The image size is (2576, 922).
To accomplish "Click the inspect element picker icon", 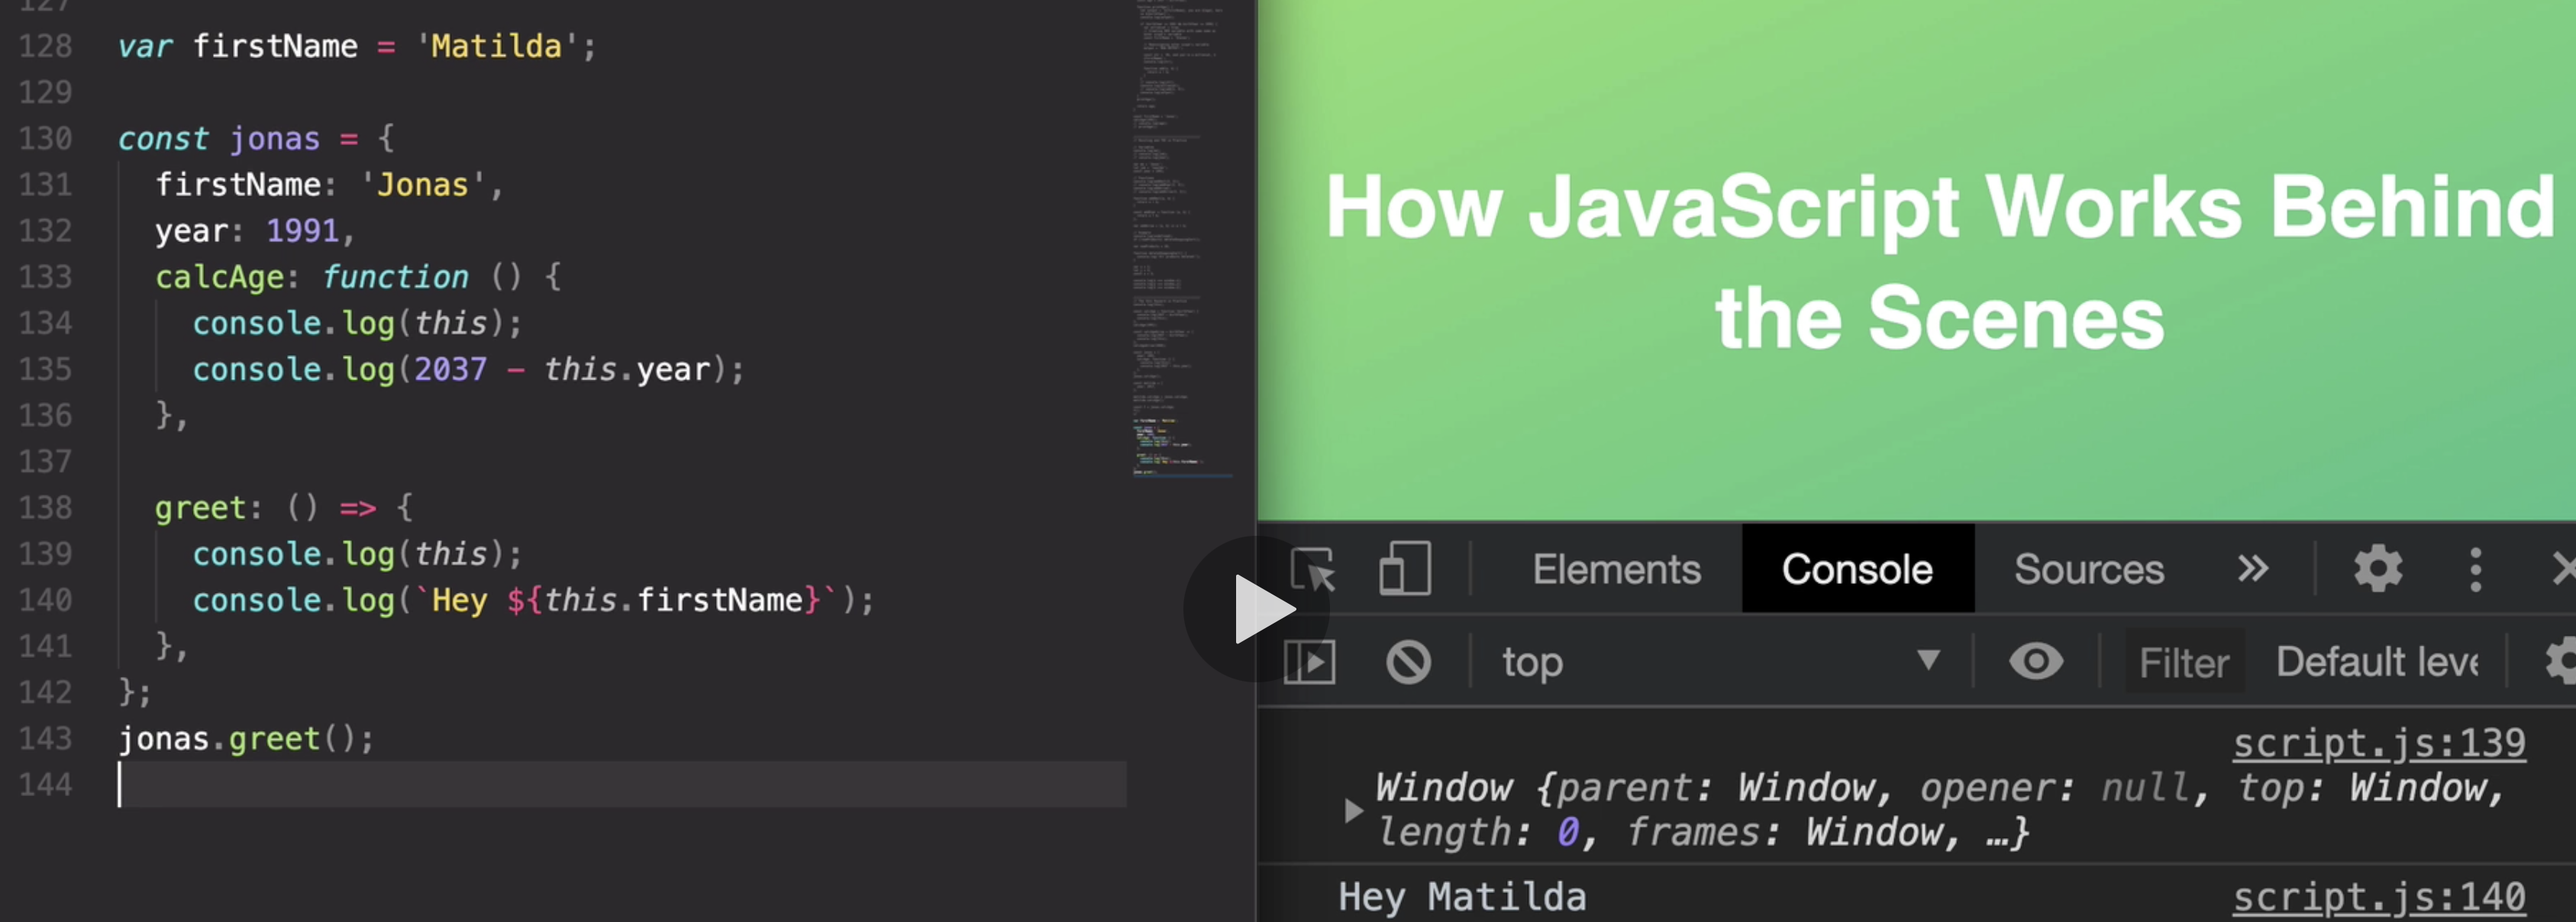I will pyautogui.click(x=1312, y=569).
